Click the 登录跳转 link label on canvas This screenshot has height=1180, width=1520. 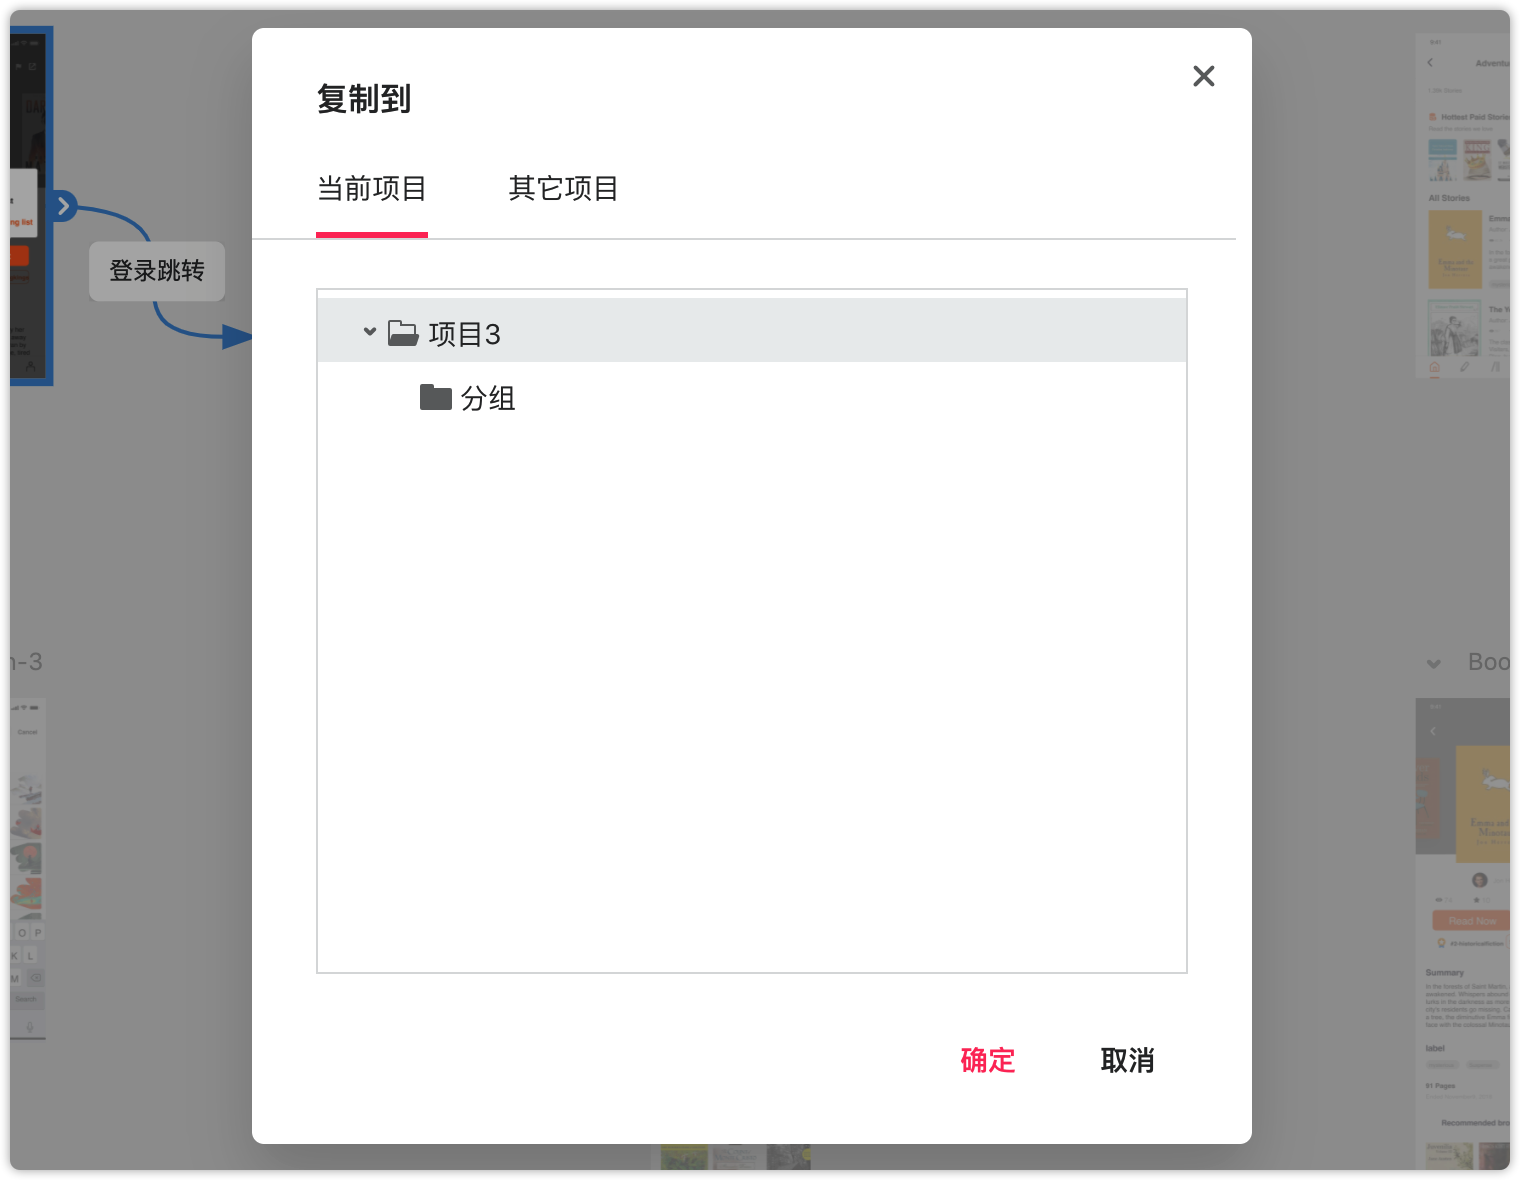pos(157,271)
